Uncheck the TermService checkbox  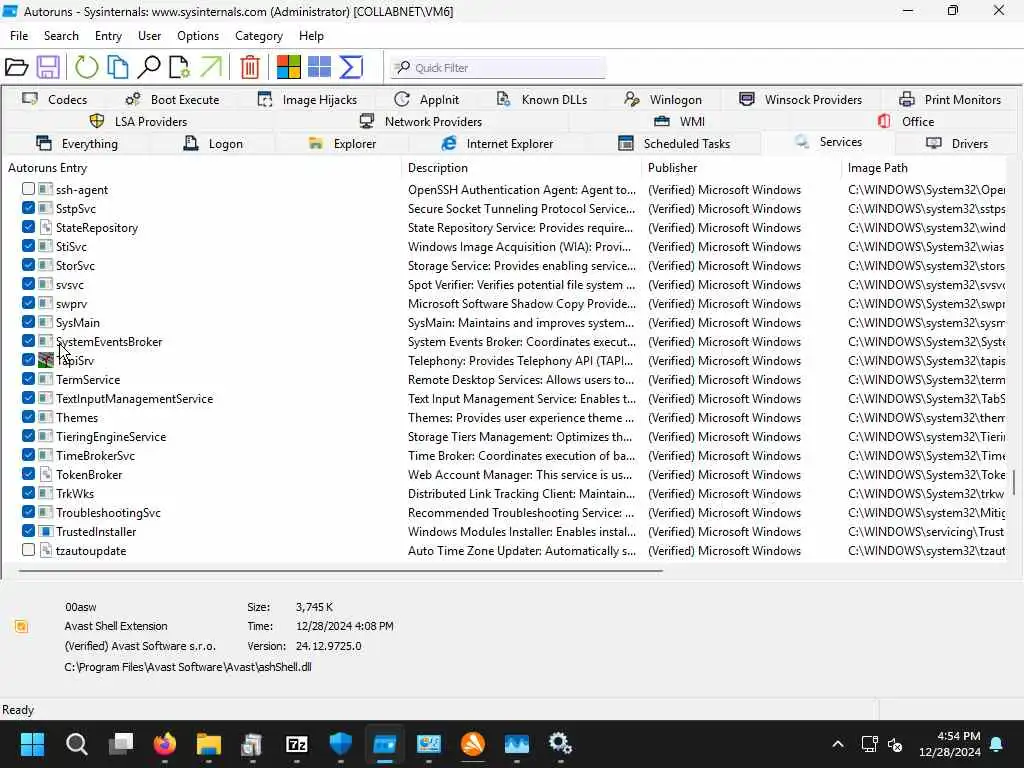tap(28, 379)
